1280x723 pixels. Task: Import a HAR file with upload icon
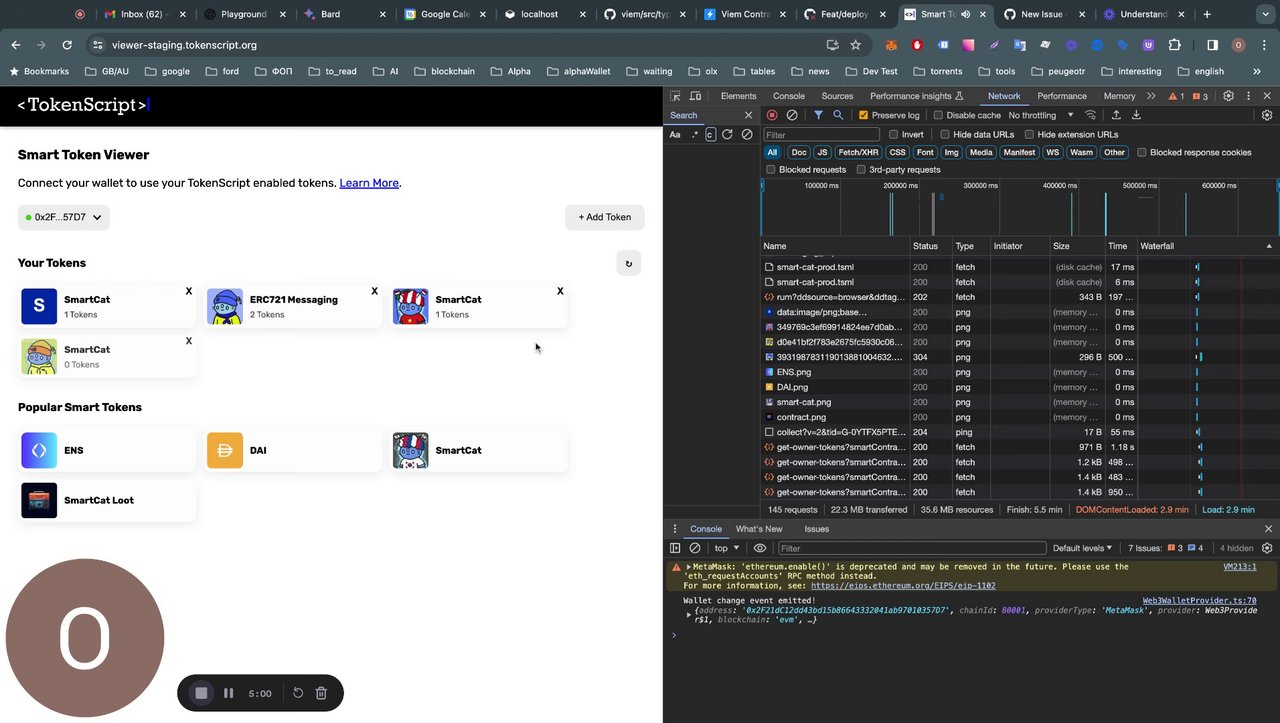(1116, 115)
